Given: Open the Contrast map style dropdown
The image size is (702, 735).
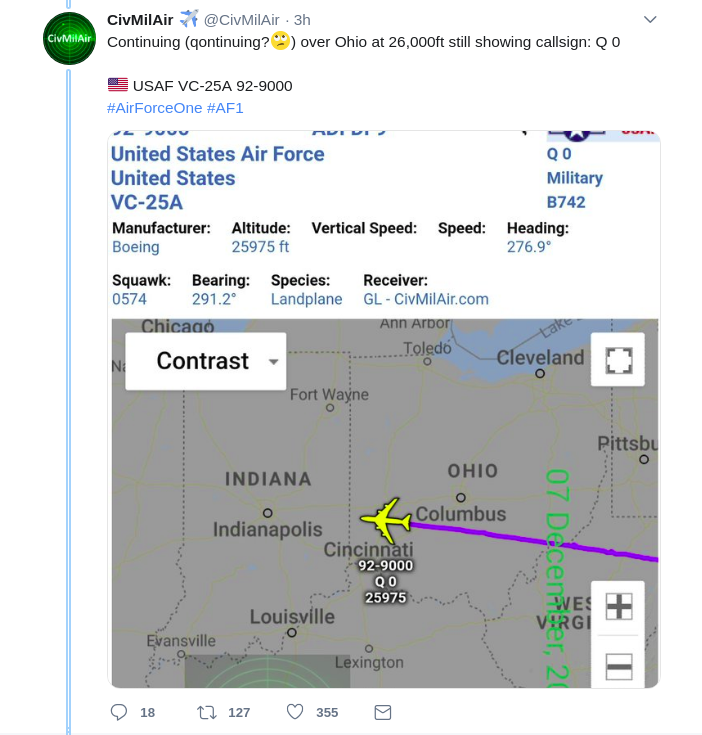Looking at the screenshot, I should [x=206, y=361].
